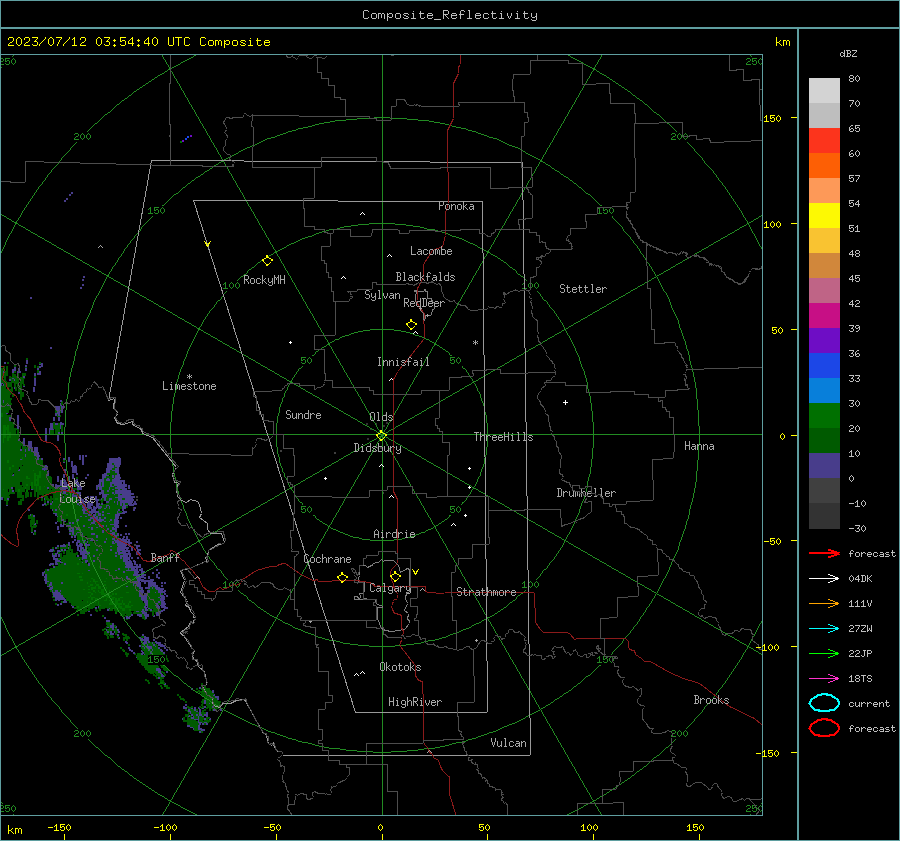Click the purple swatch between 39 and 36 dBZ
This screenshot has height=841, width=900.
[x=824, y=341]
